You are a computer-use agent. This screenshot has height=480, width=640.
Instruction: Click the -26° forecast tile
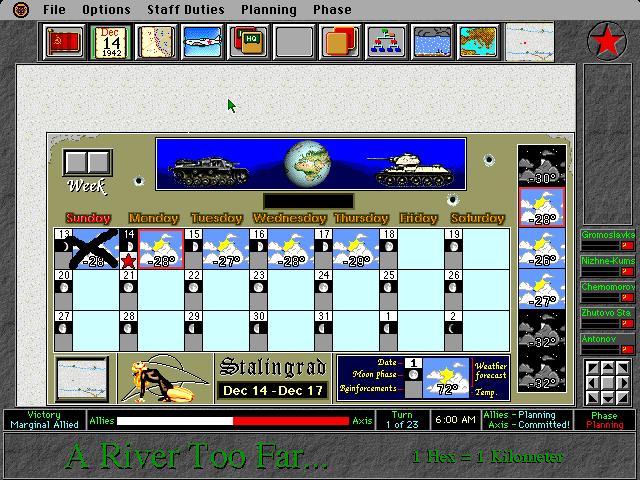point(542,248)
